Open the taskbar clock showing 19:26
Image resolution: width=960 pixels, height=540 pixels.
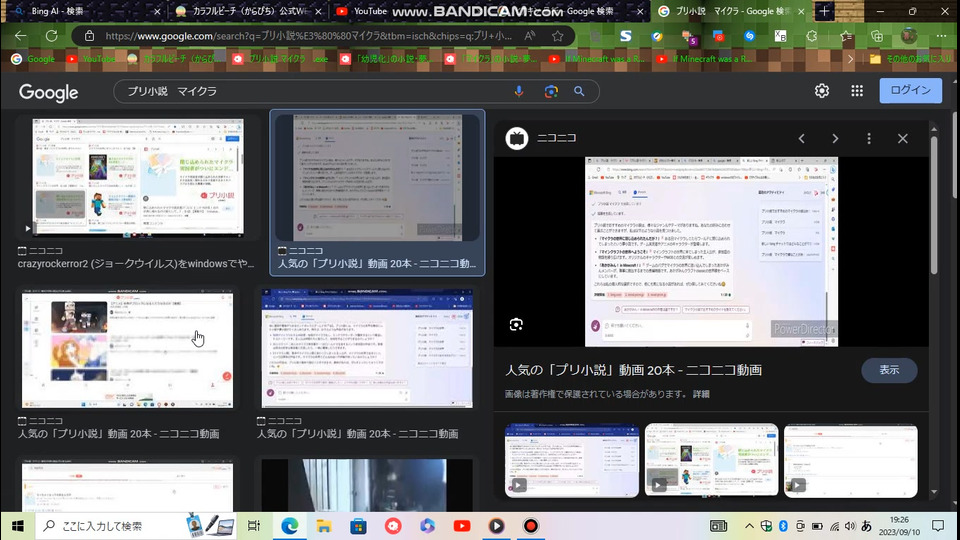point(899,525)
